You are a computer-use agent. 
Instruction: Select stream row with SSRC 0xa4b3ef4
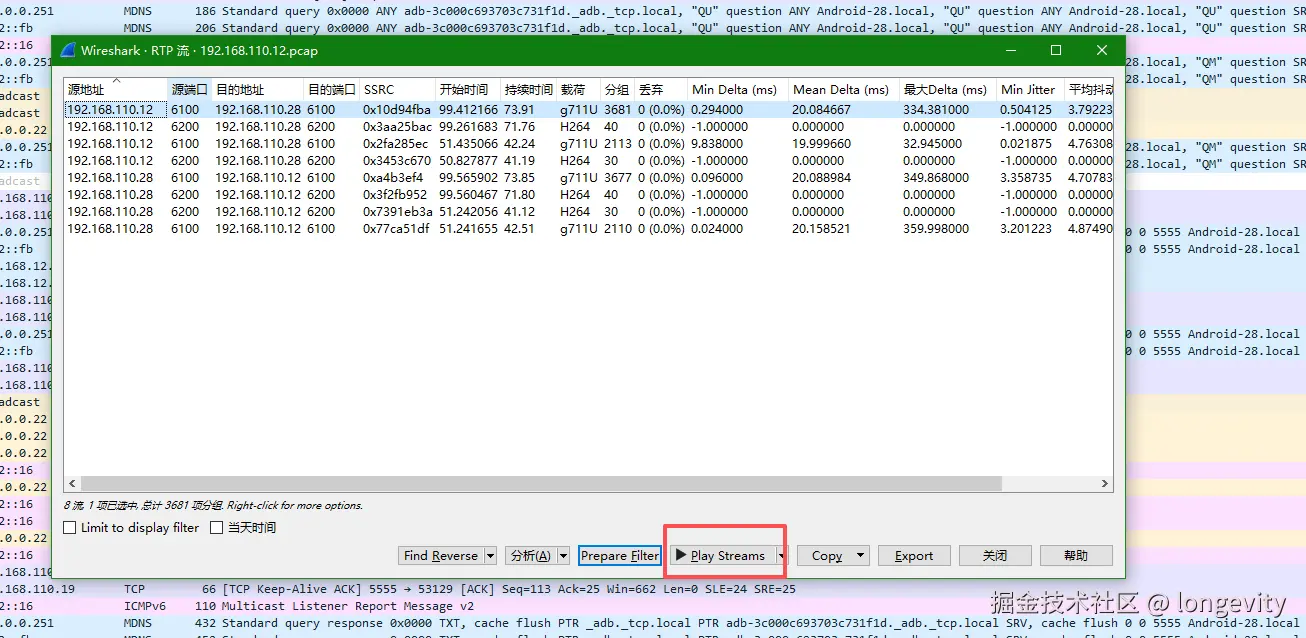588,178
